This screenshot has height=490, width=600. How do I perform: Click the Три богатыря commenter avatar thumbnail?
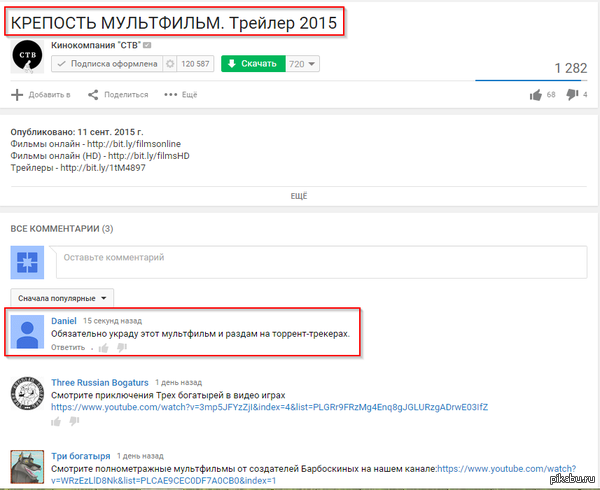(x=26, y=464)
